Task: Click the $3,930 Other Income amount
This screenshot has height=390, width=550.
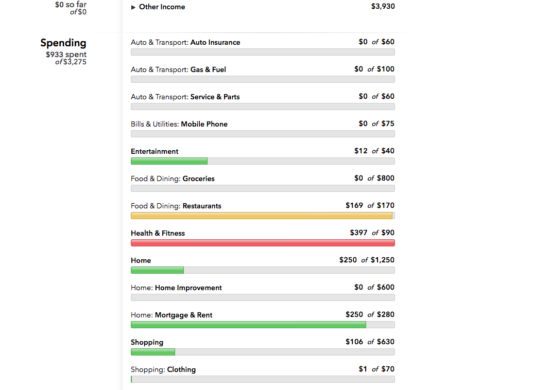Action: pos(383,6)
